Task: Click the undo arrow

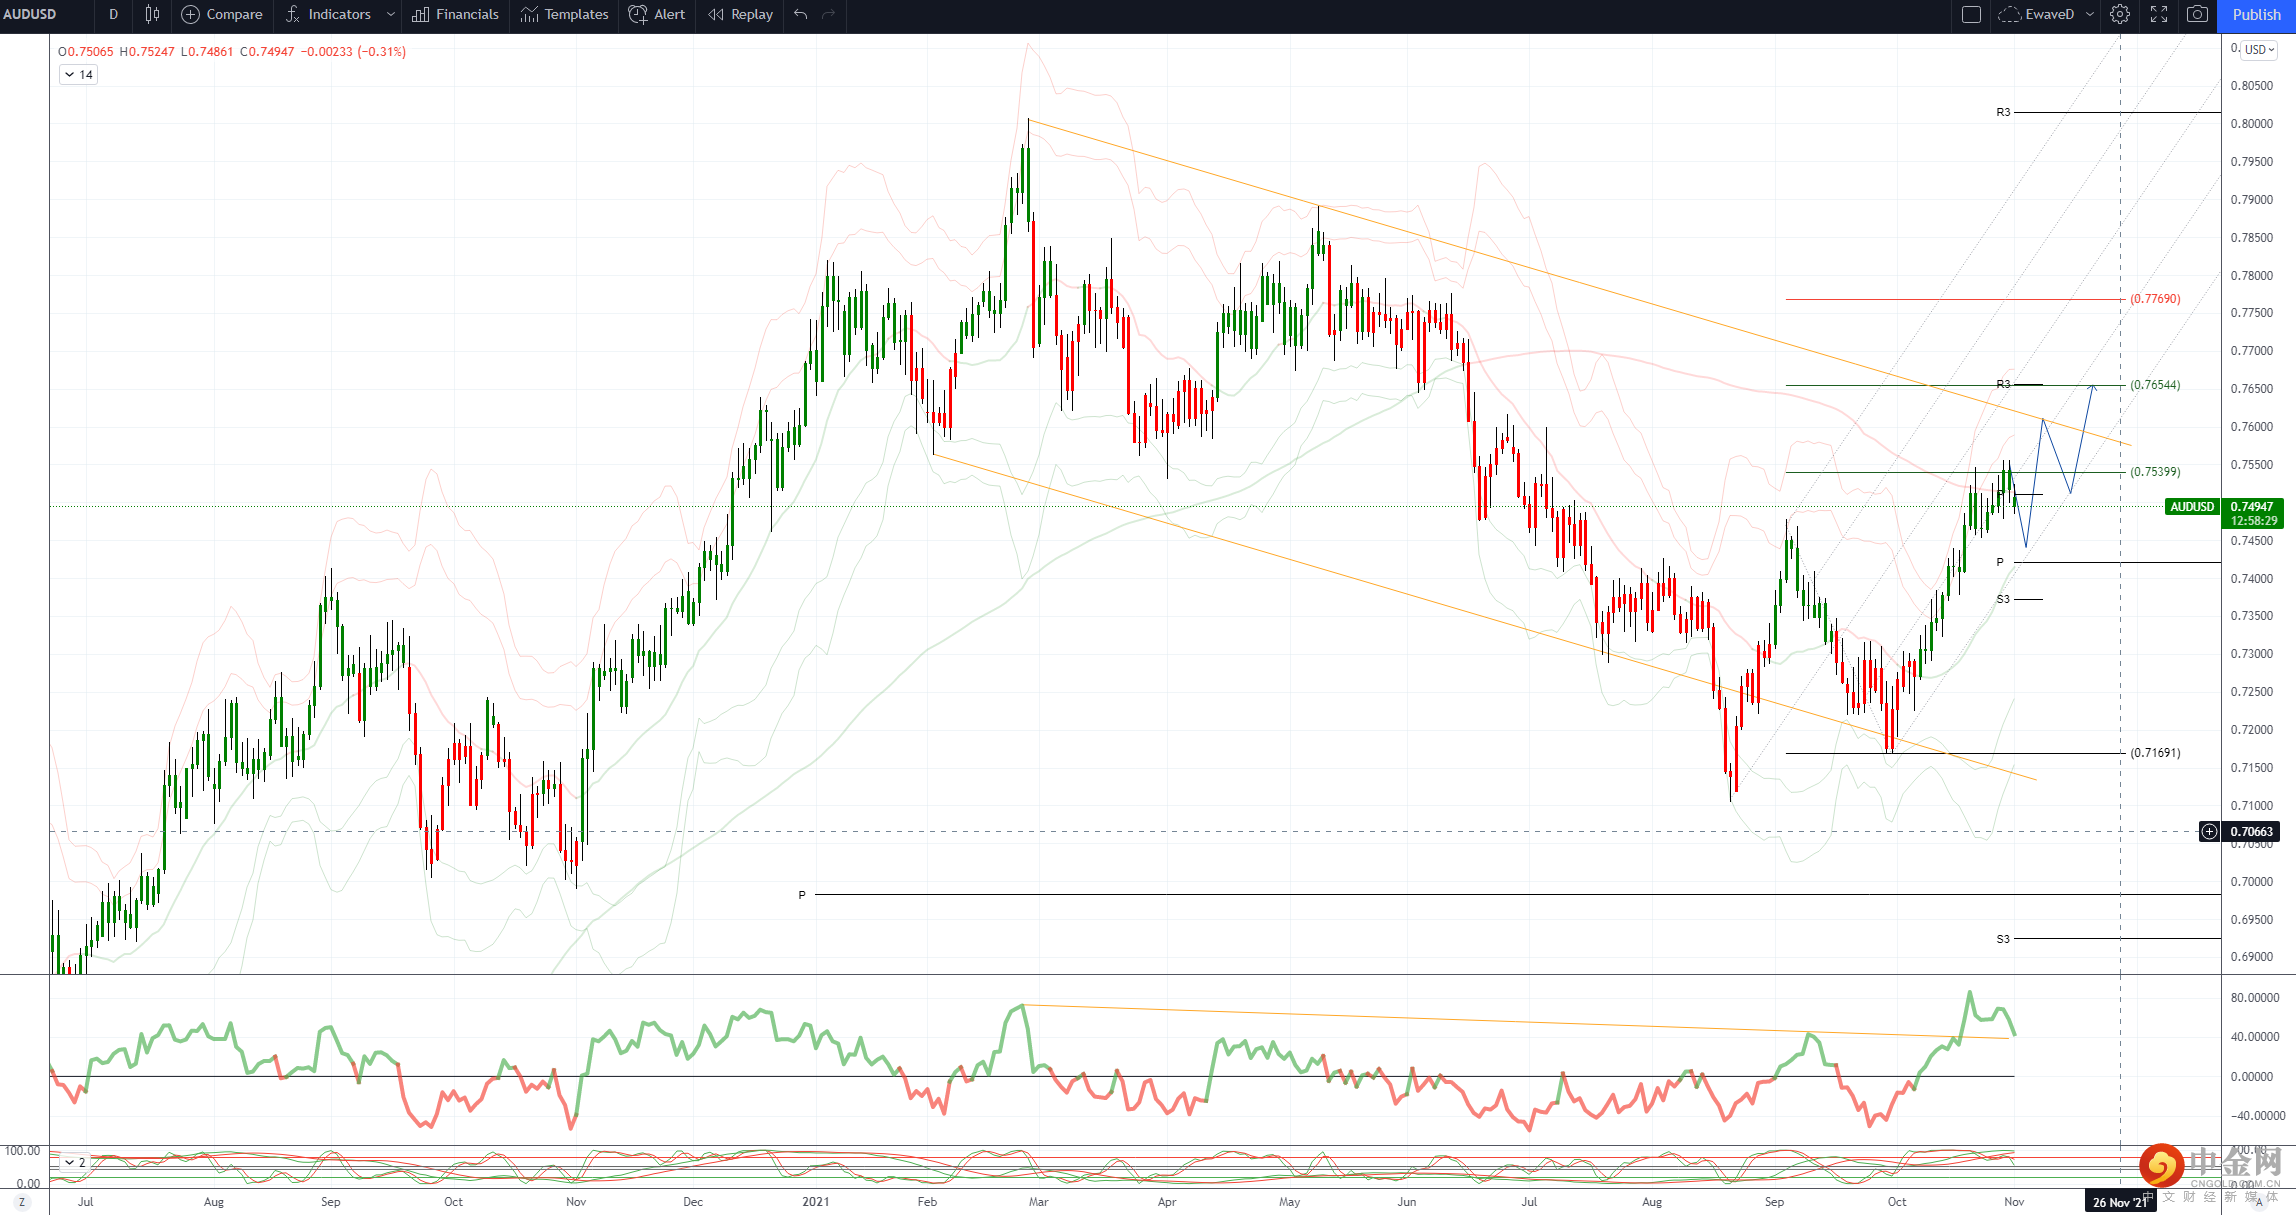Action: (x=800, y=14)
